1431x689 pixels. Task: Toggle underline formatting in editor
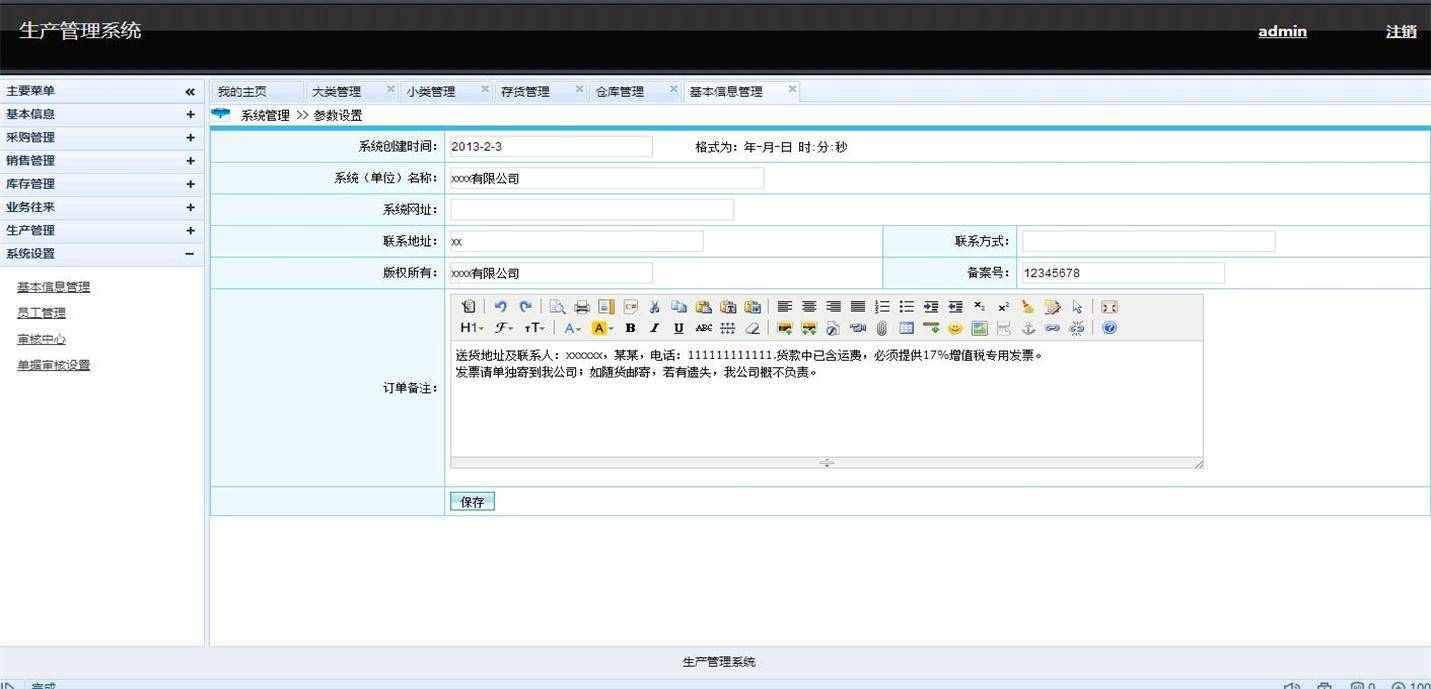(679, 328)
